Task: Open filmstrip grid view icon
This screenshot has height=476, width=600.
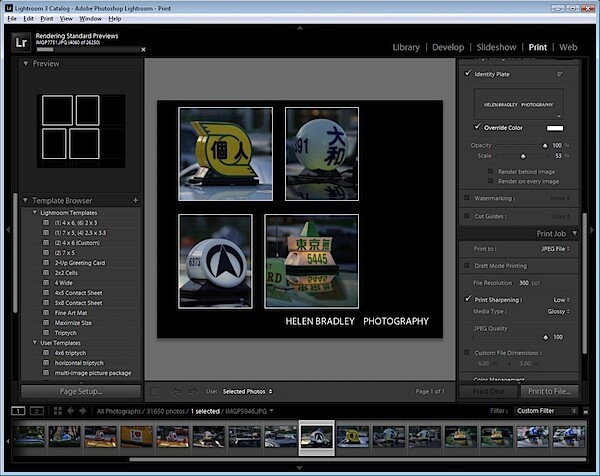Action: point(58,411)
